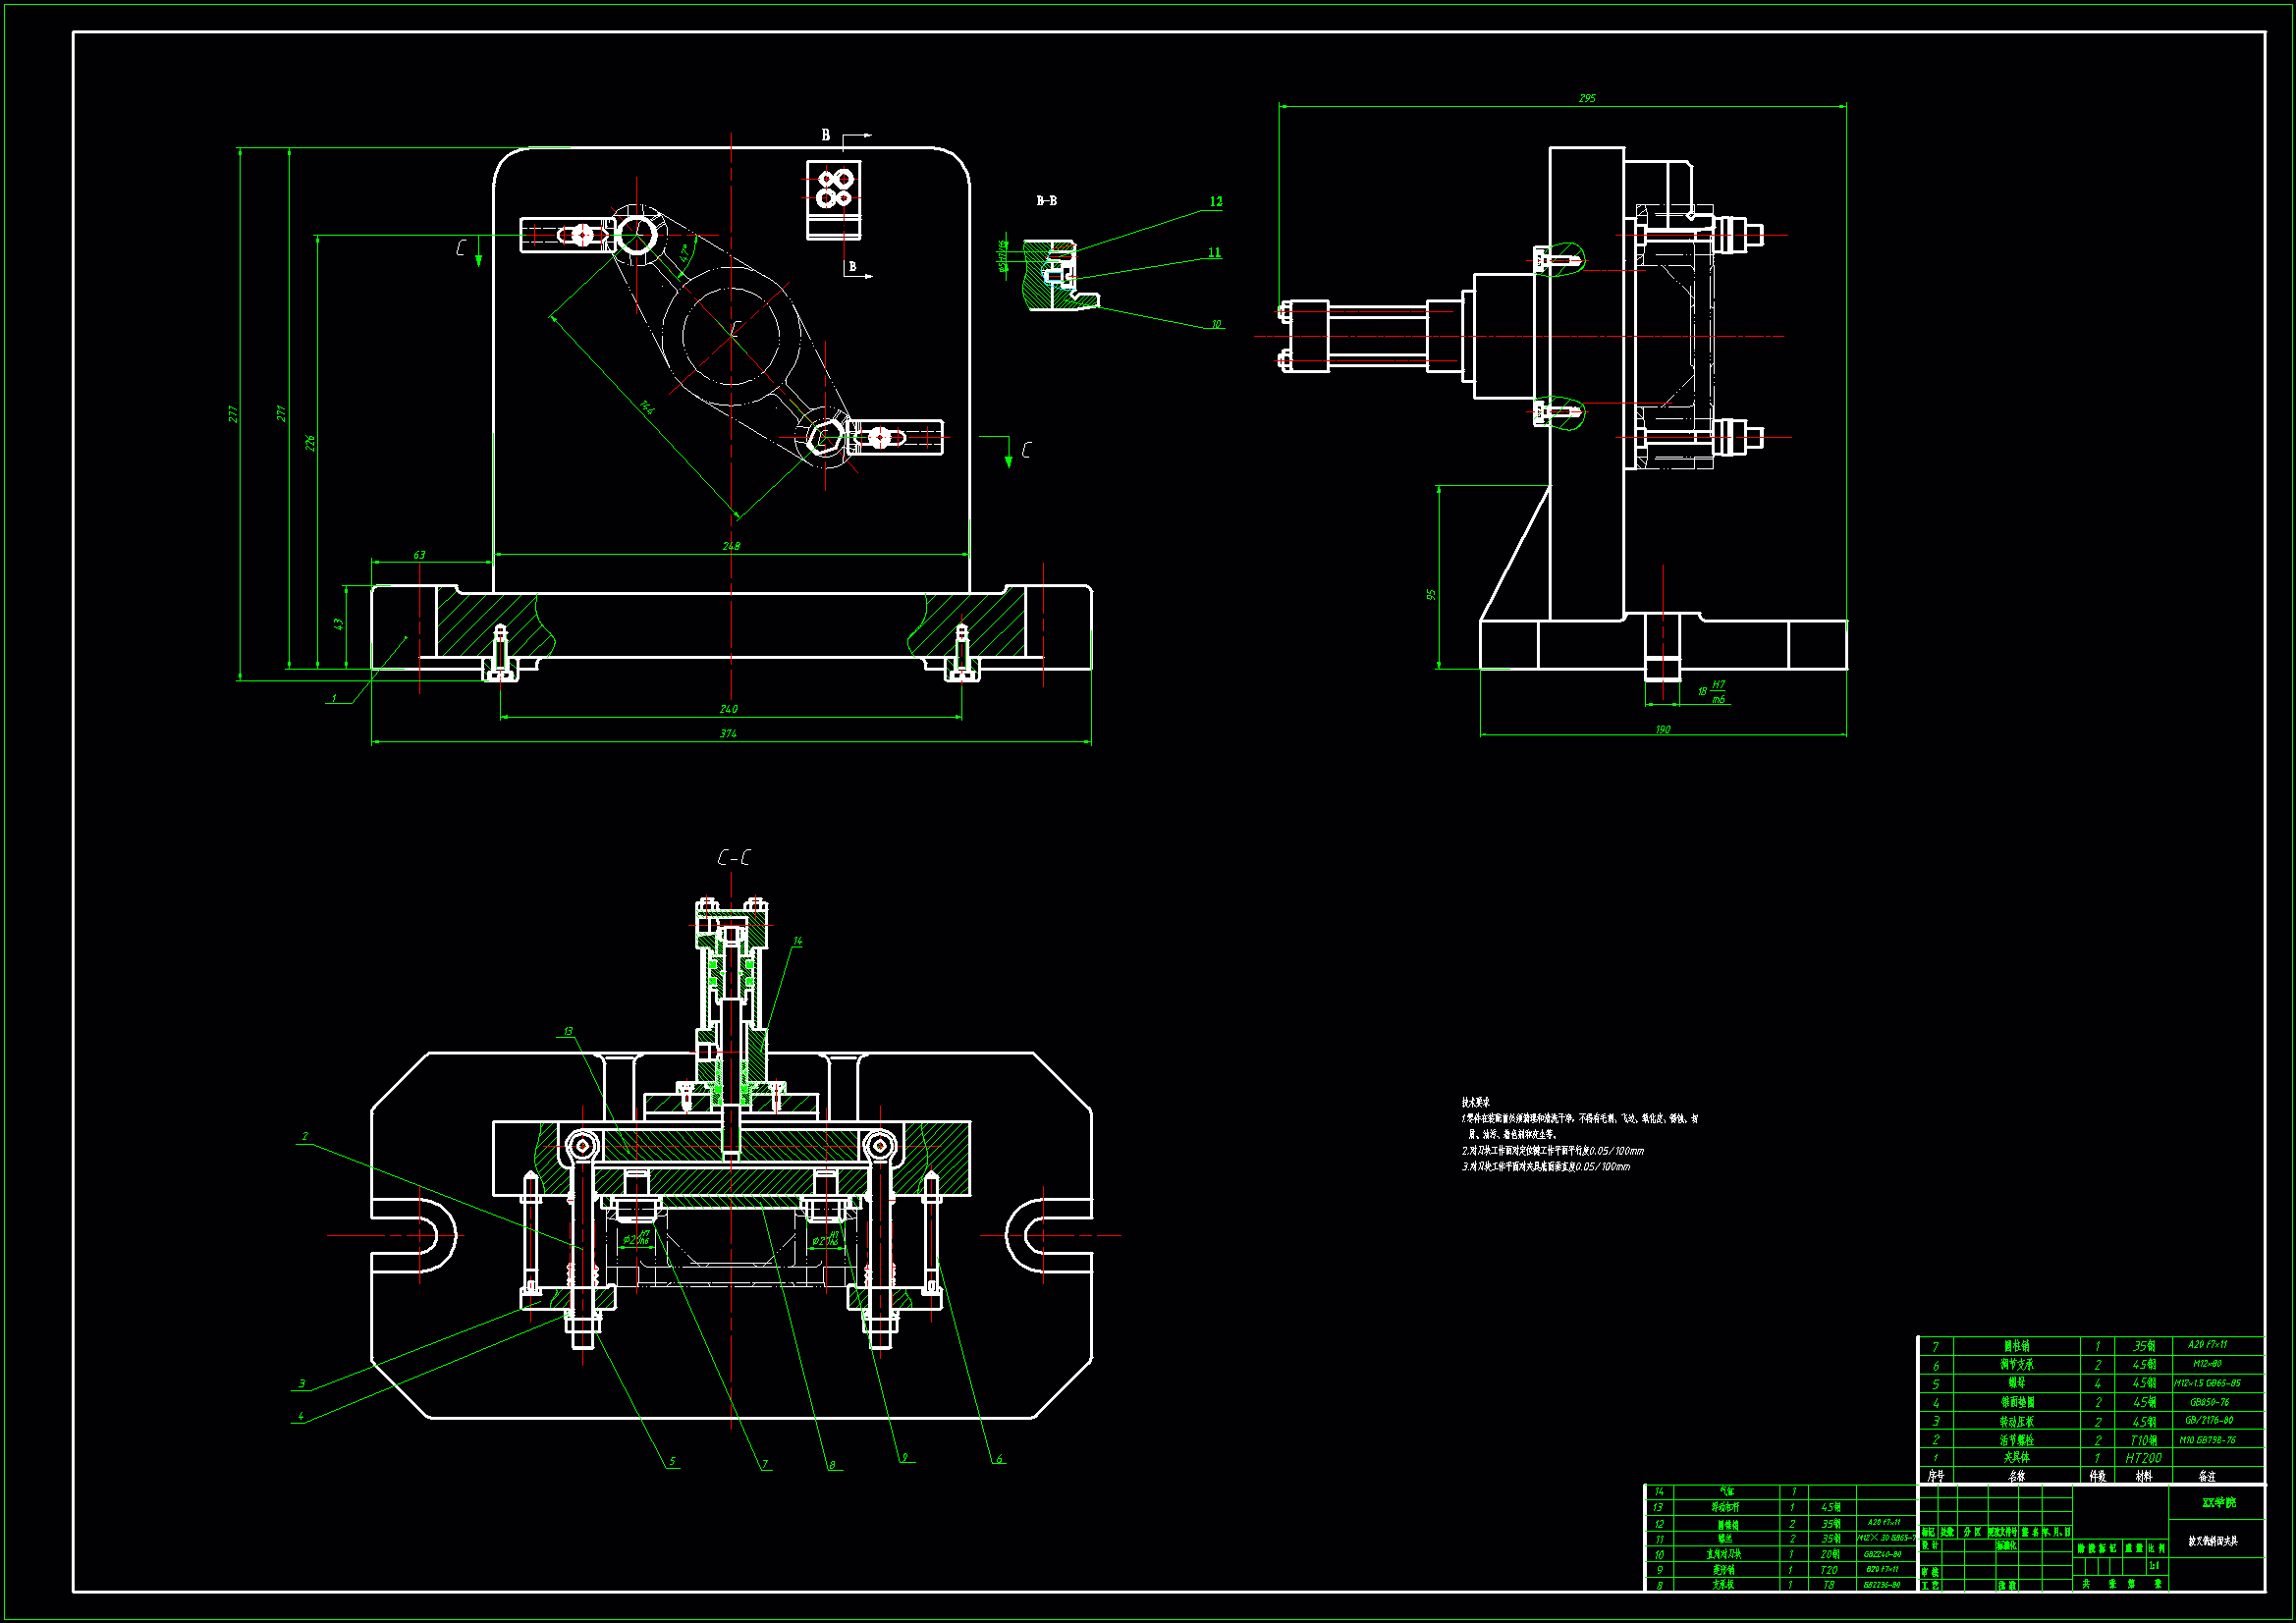Click the 190 dimension on side view
The height and width of the screenshot is (1623, 2296).
point(1662,729)
